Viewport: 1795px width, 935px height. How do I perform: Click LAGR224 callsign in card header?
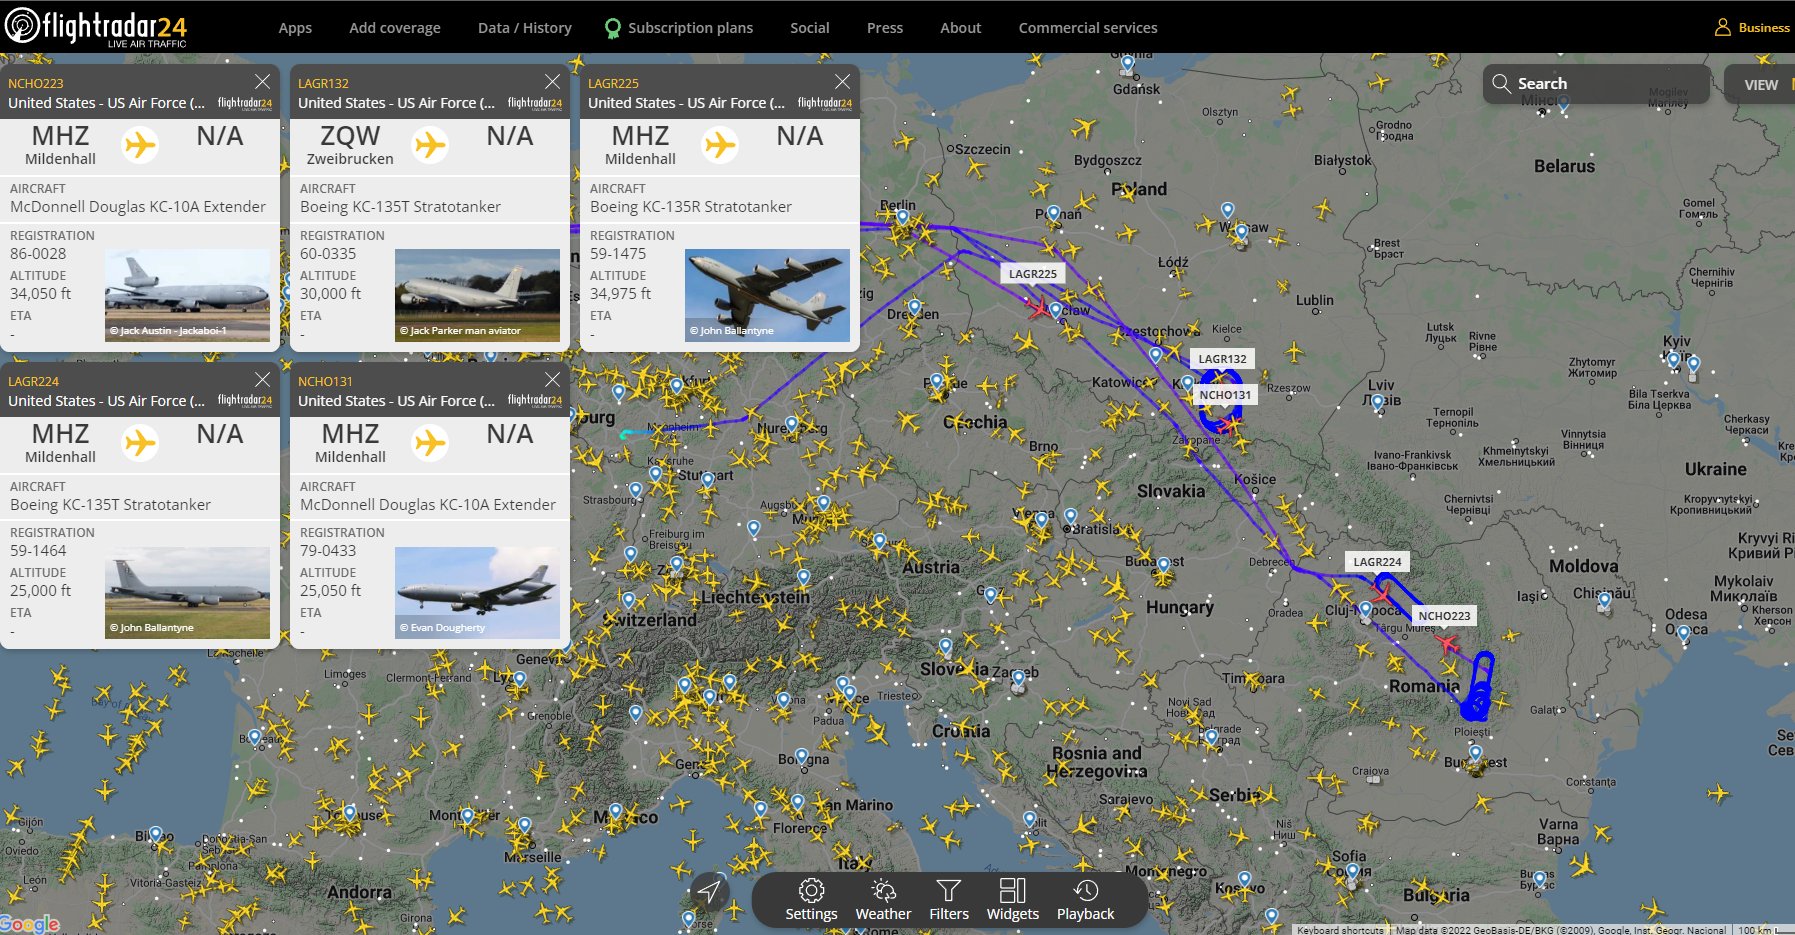(33, 381)
